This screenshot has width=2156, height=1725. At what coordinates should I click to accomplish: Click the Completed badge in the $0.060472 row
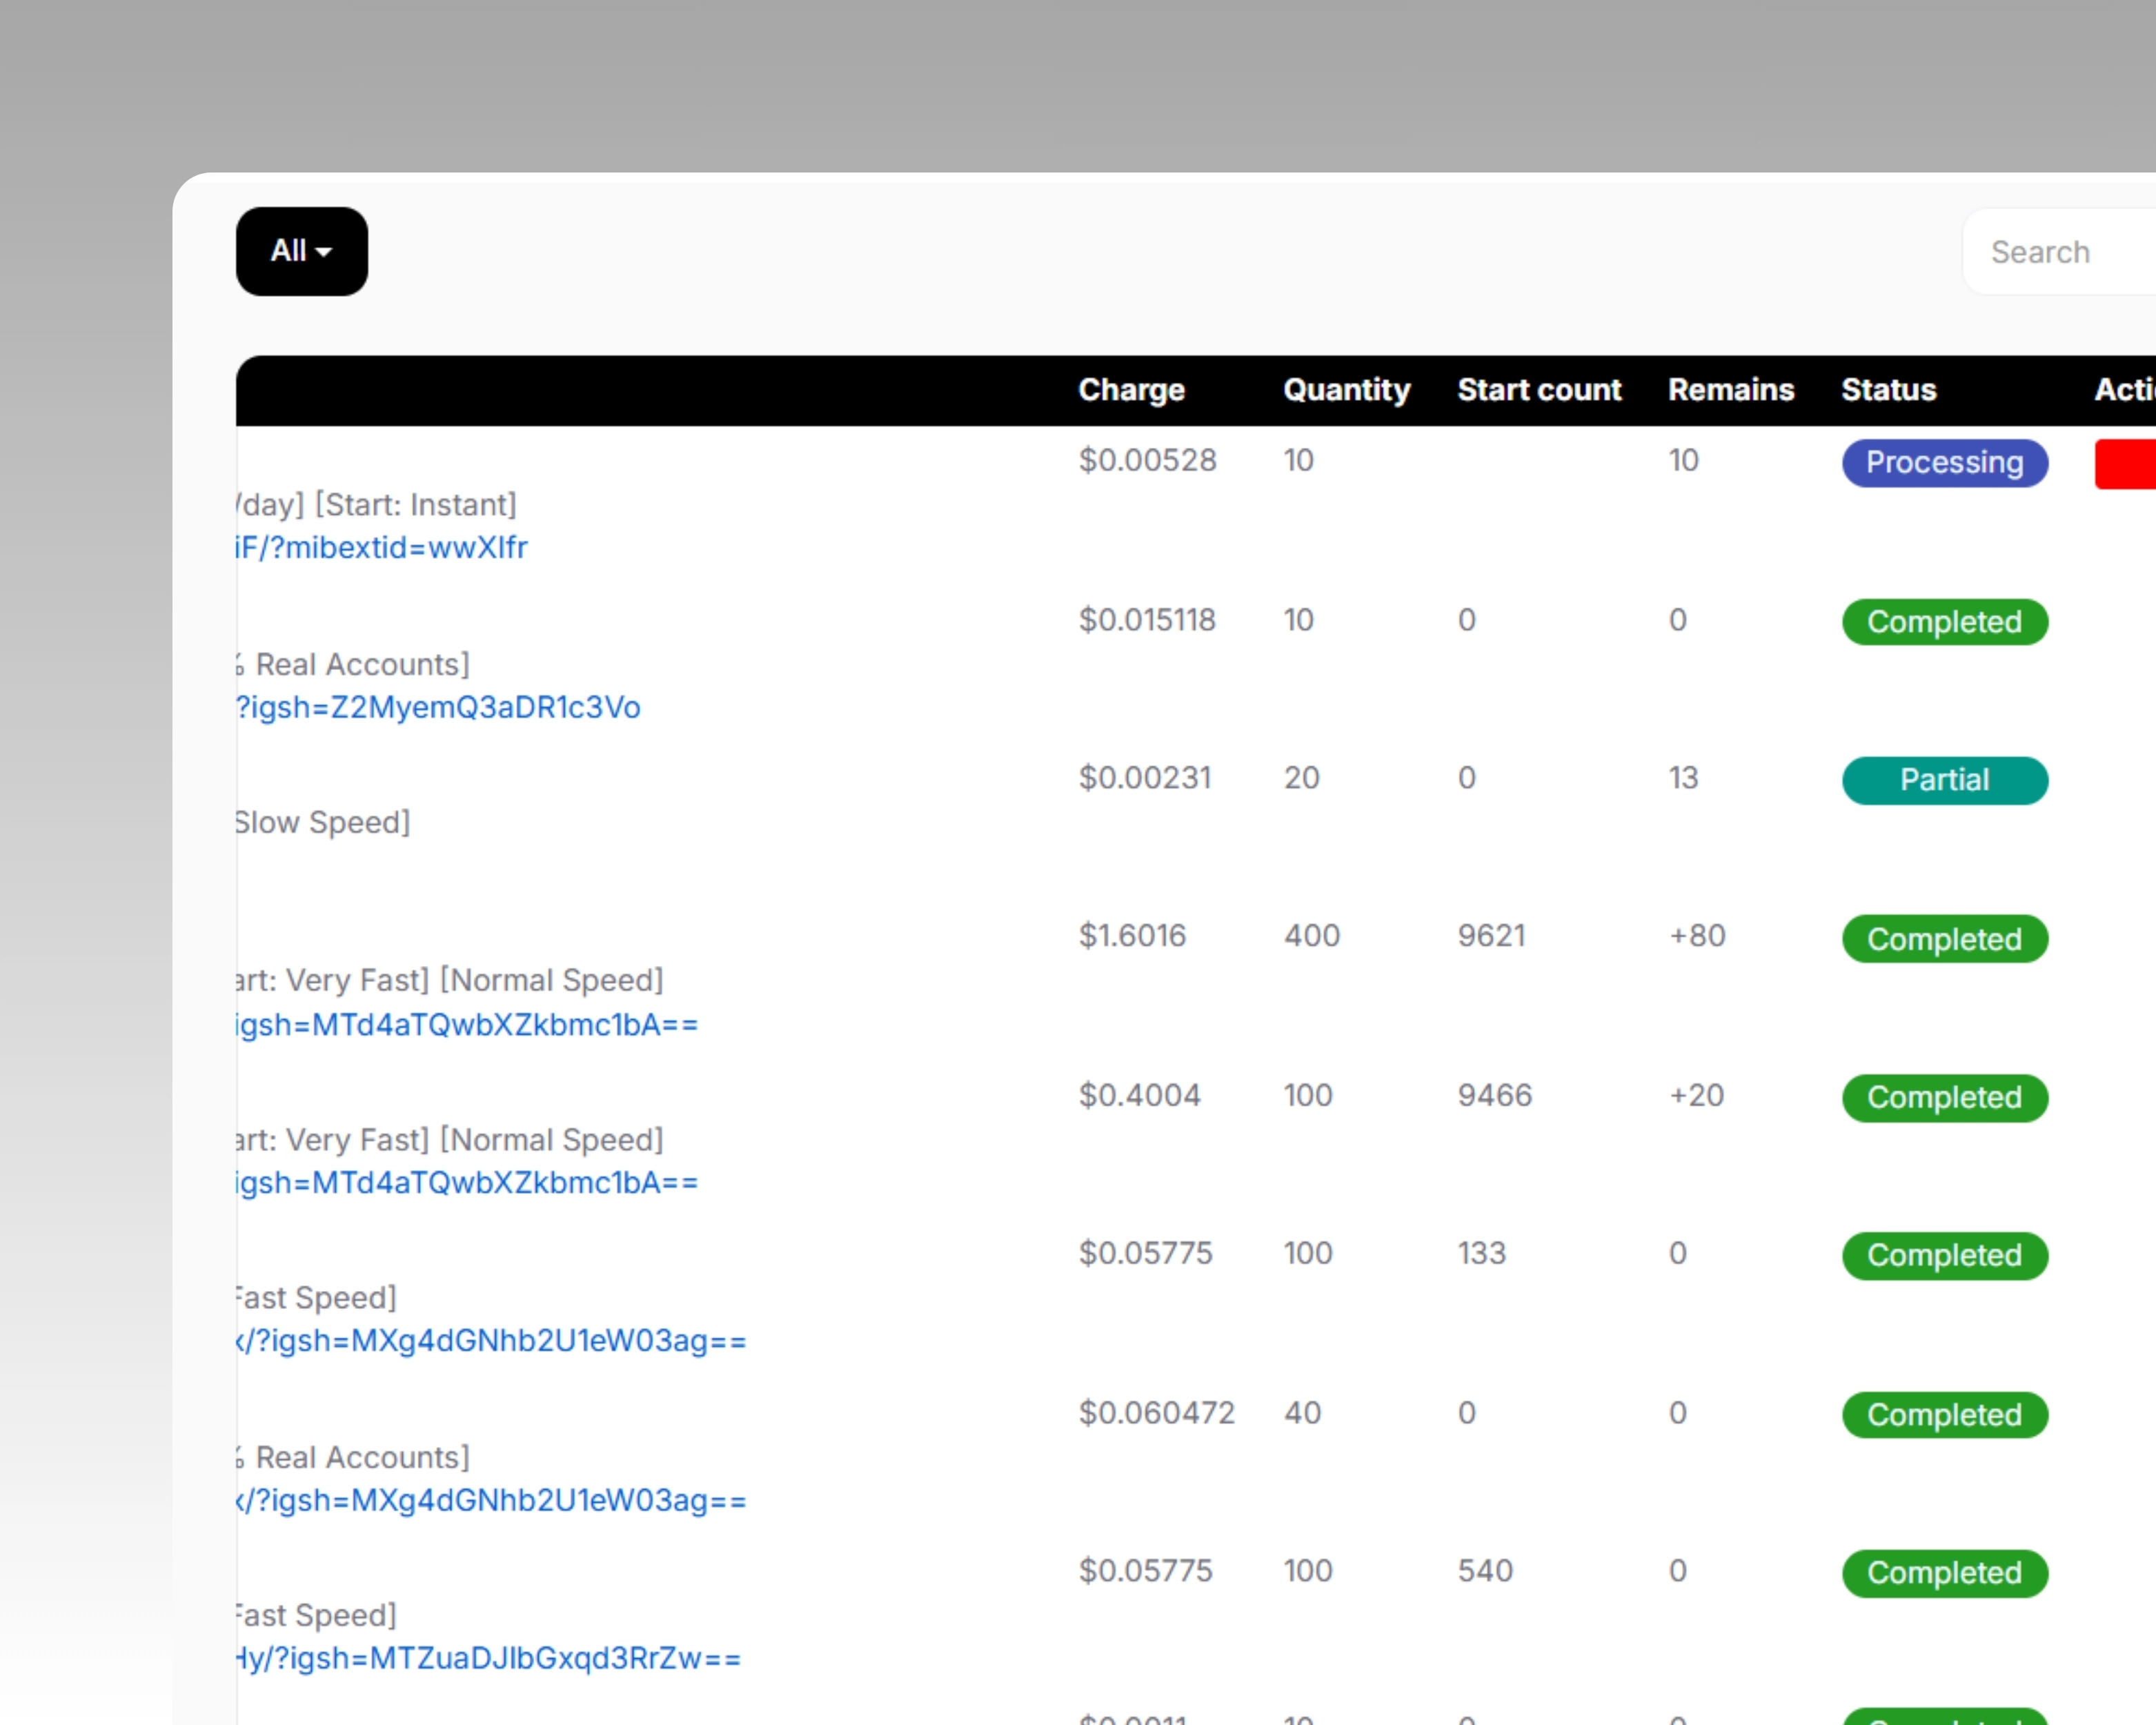coord(1944,1415)
